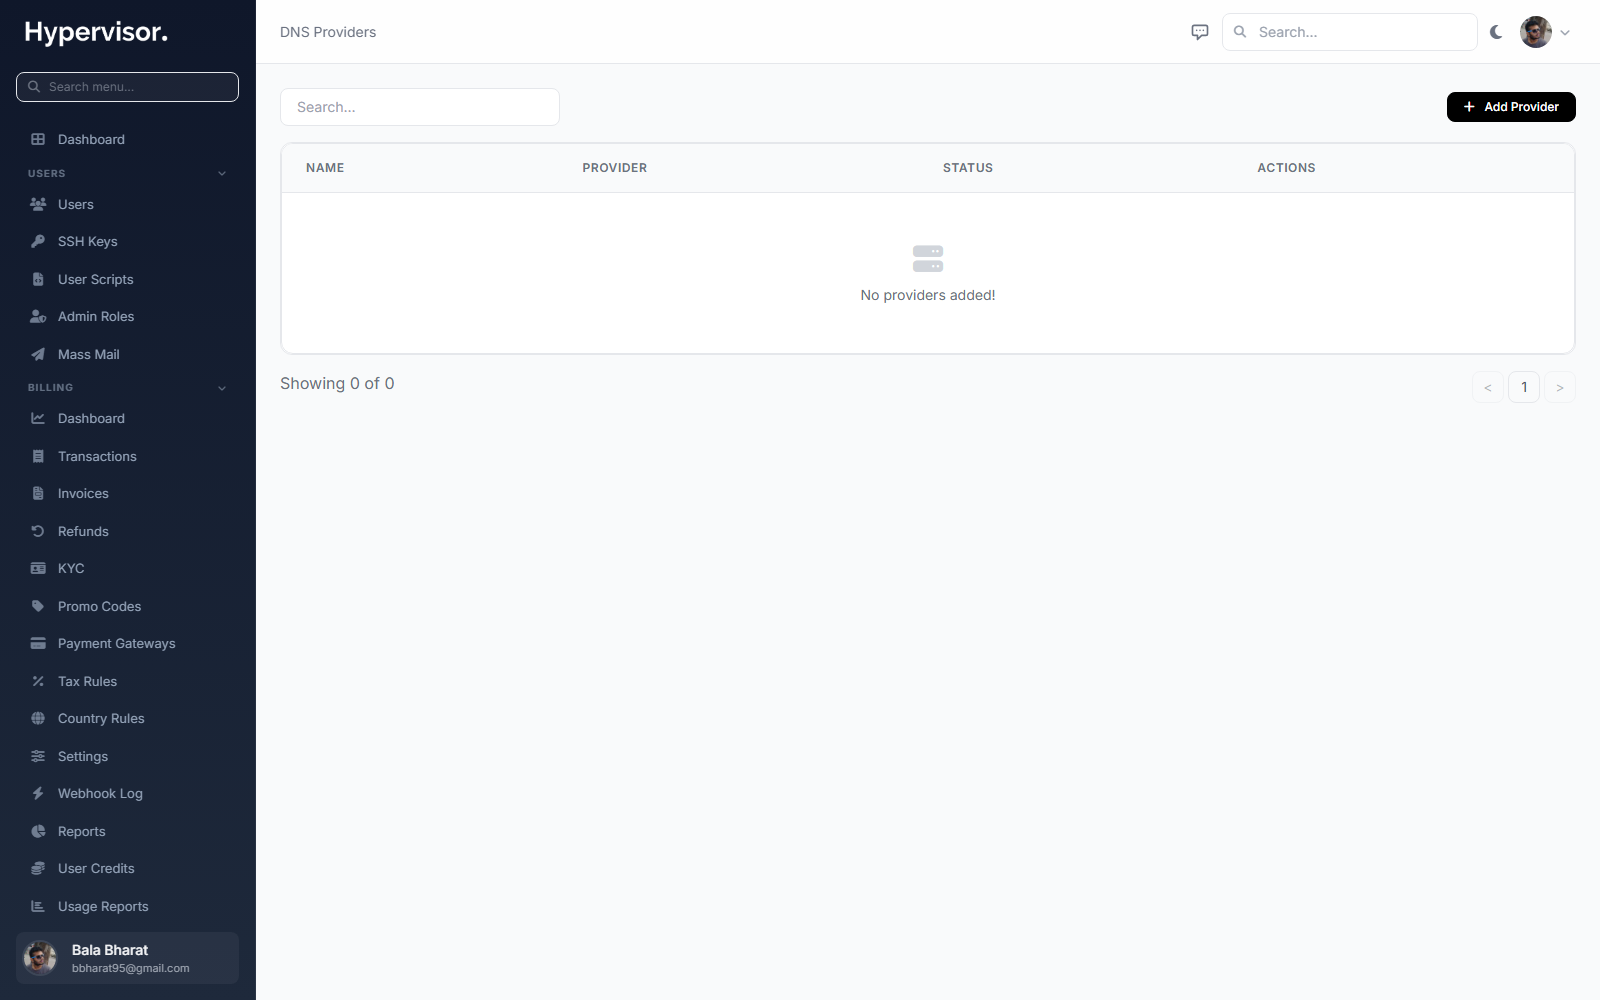The width and height of the screenshot is (1600, 1000).
Task: Click the NAME column header
Action: (x=325, y=168)
